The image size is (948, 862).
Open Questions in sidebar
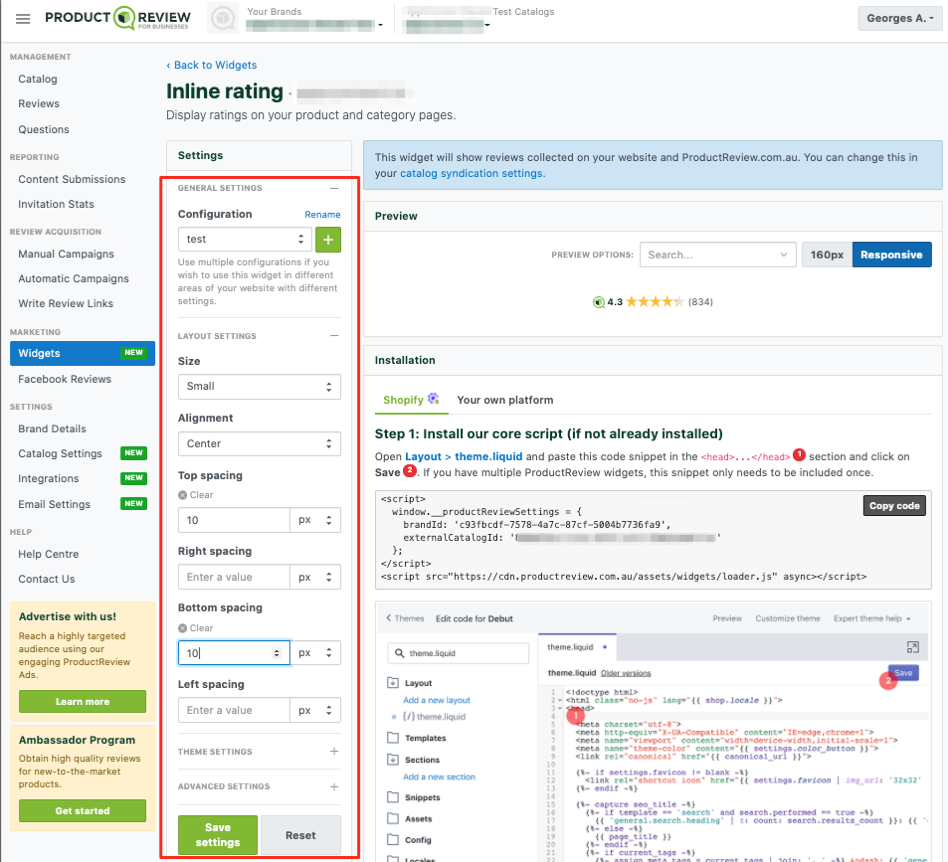point(44,129)
